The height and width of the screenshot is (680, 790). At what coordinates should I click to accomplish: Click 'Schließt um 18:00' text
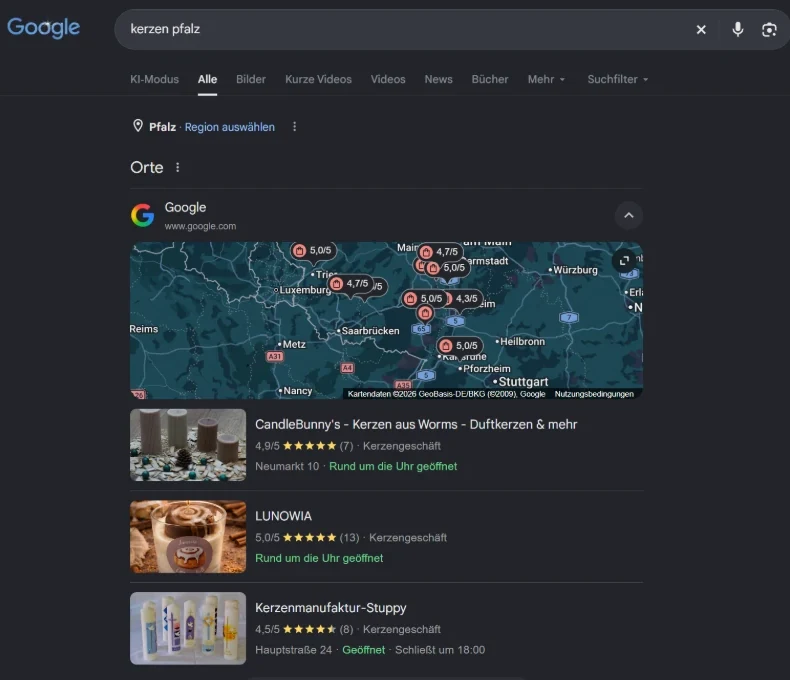click(440, 650)
